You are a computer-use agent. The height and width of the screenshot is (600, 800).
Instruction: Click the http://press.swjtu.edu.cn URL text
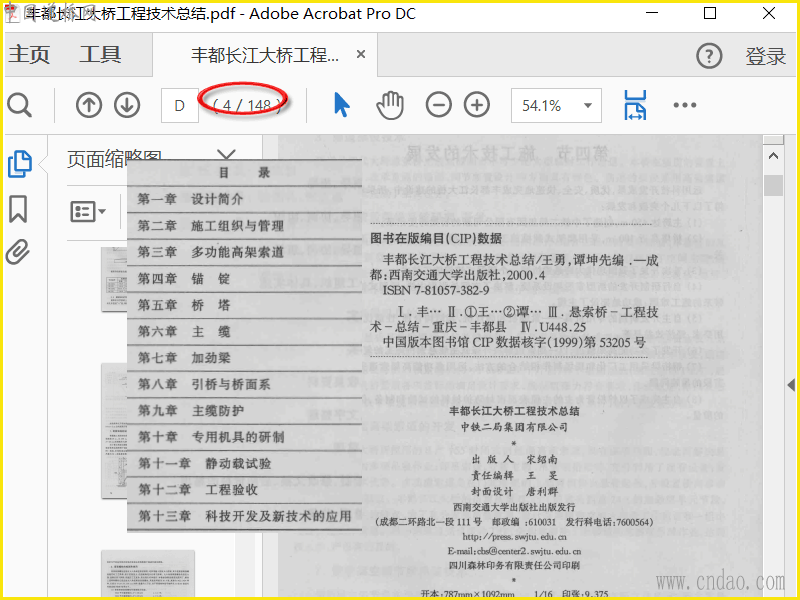pyautogui.click(x=514, y=537)
